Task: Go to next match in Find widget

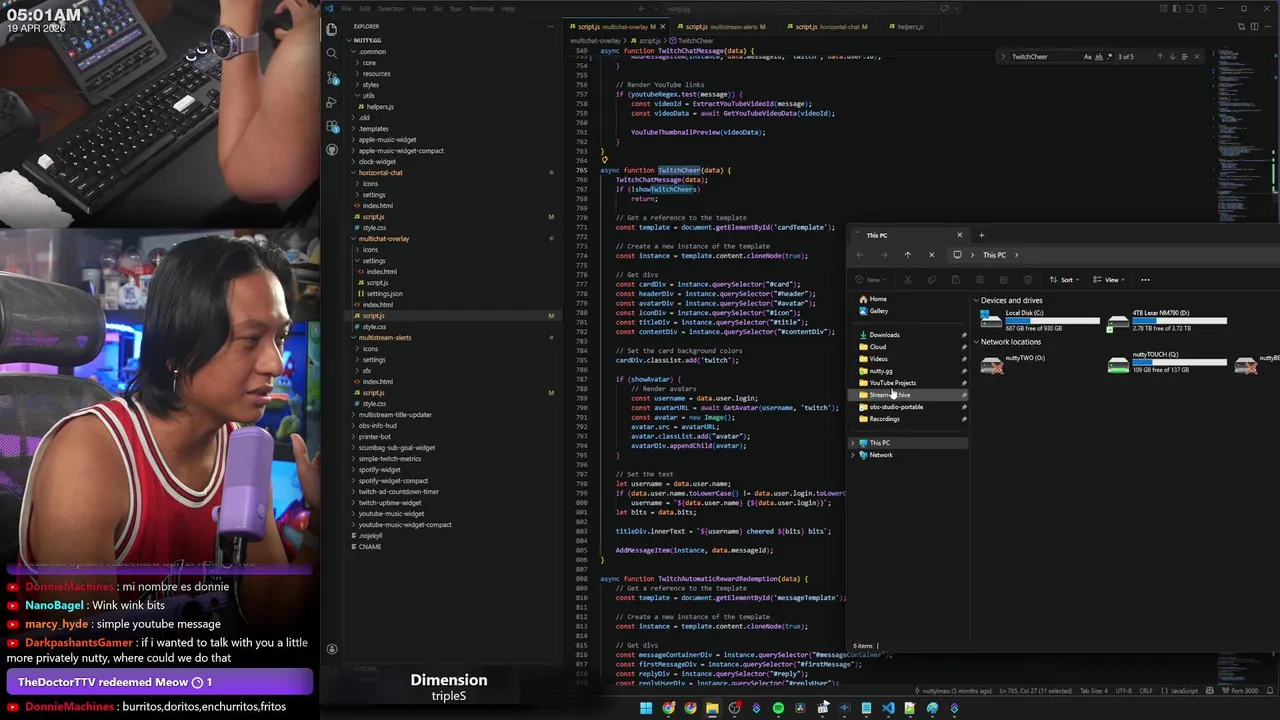Action: tap(1175, 57)
